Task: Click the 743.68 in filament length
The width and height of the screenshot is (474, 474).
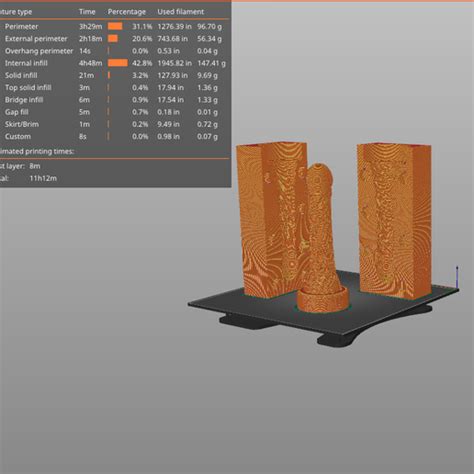Action: tap(172, 39)
